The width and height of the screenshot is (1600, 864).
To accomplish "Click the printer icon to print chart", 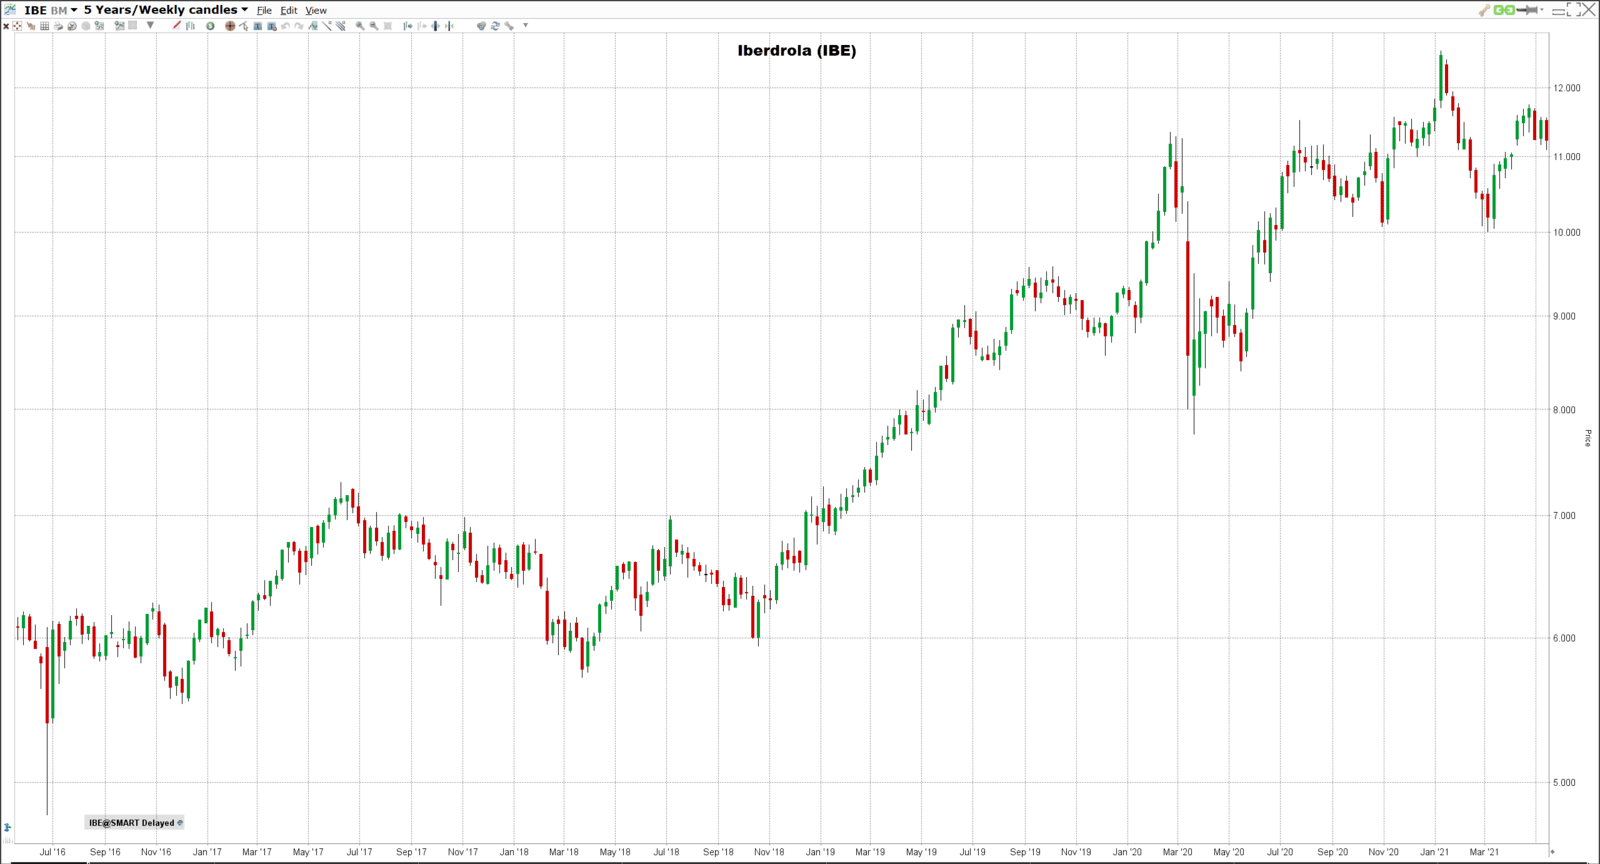I will (x=58, y=26).
